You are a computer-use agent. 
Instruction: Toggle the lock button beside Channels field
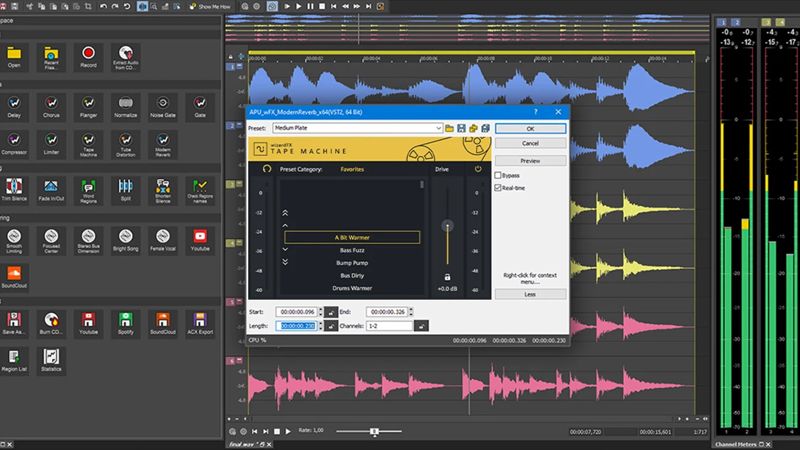tap(421, 326)
